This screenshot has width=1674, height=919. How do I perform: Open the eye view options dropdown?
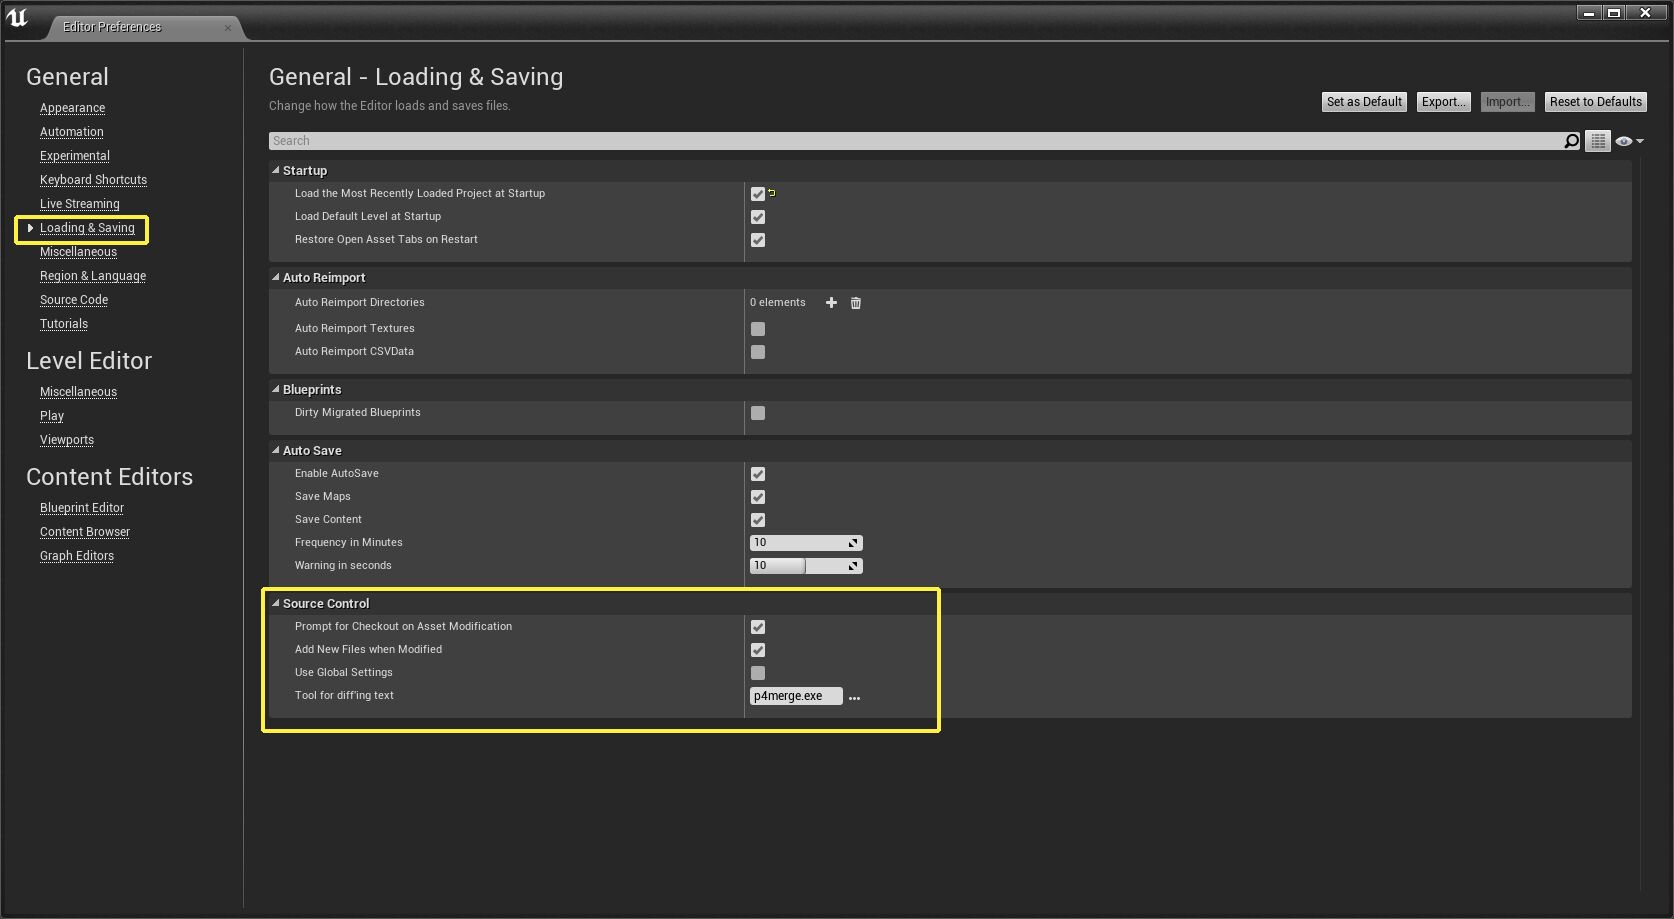tap(1629, 141)
